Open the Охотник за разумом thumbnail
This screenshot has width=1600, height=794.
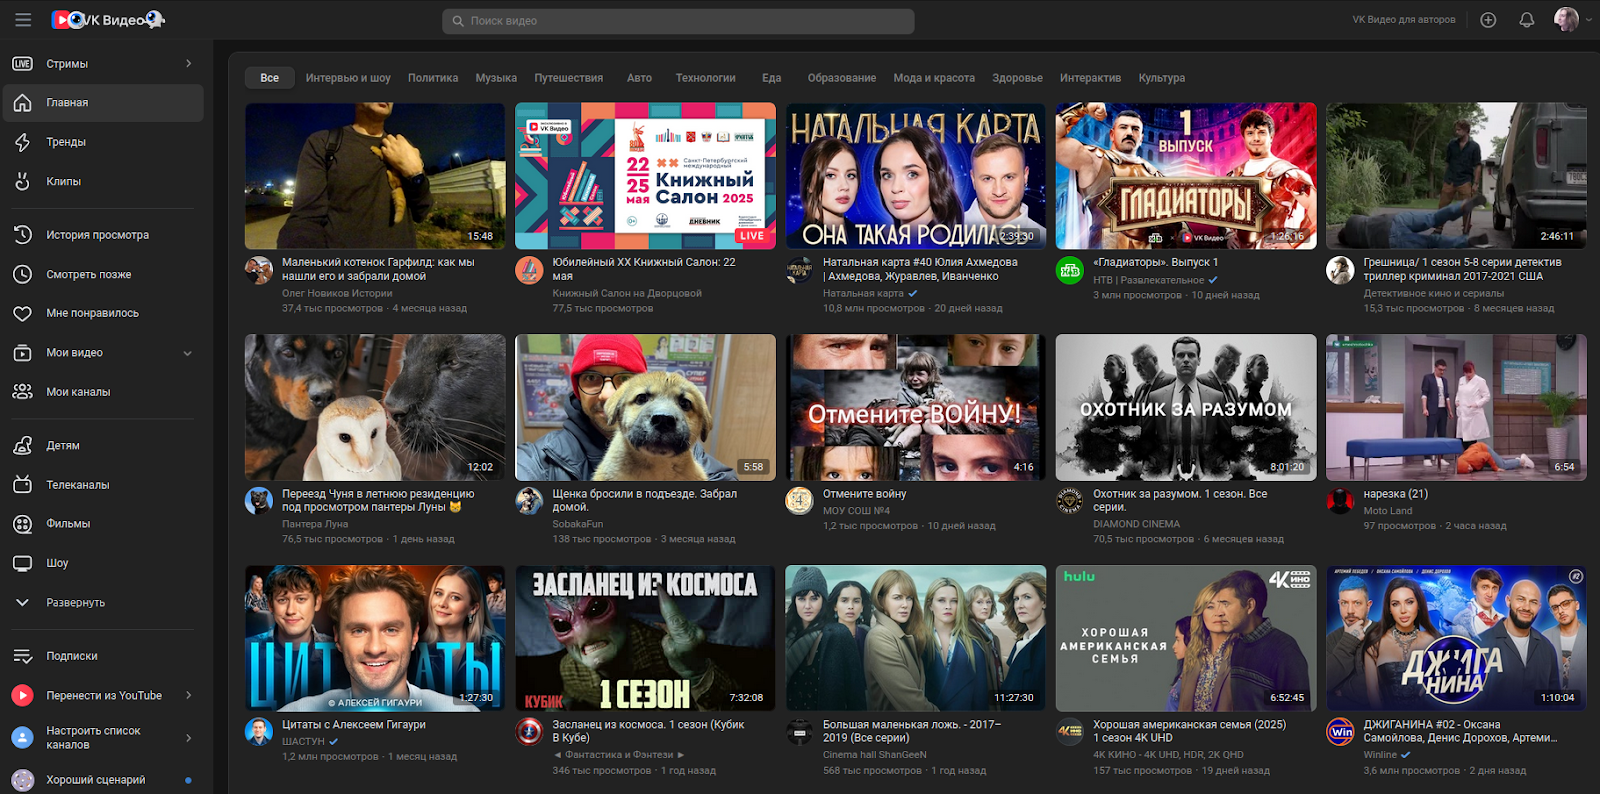pyautogui.click(x=1186, y=407)
